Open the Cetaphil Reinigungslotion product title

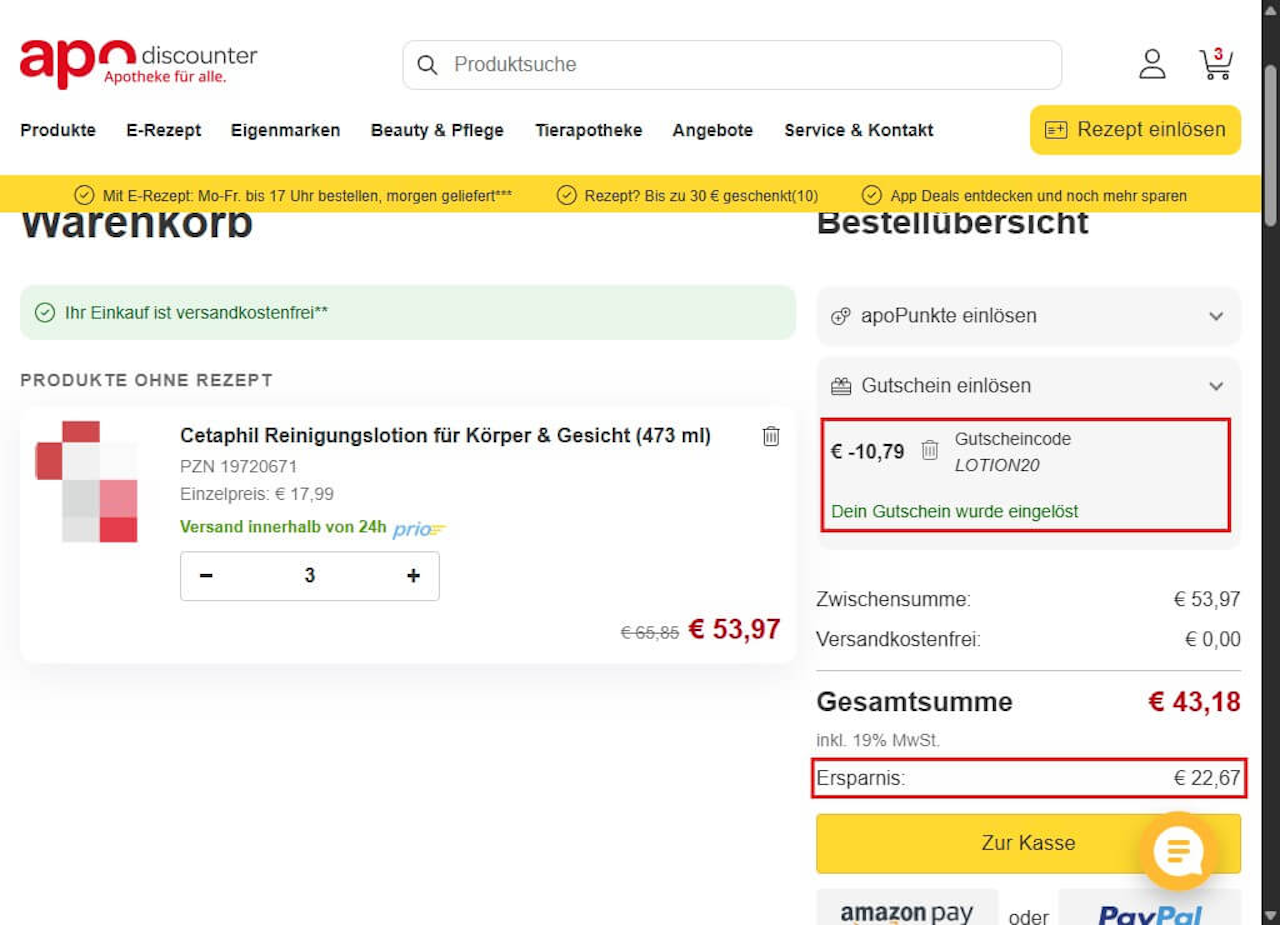point(445,436)
